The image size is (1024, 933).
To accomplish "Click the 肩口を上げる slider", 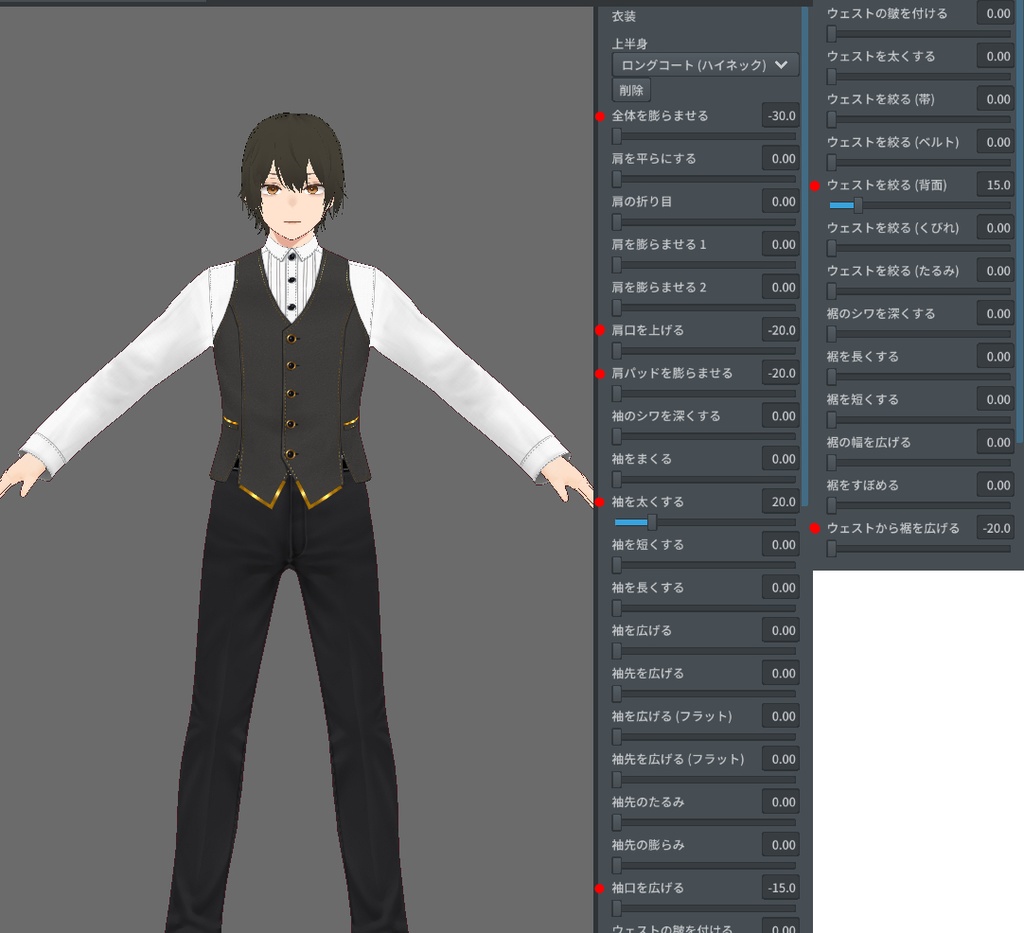I will tap(704, 351).
